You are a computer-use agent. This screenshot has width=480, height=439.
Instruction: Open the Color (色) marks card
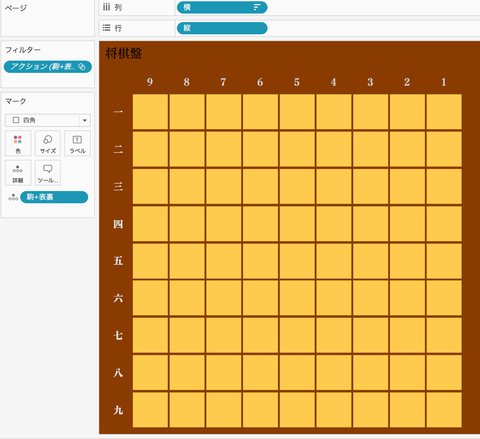(x=18, y=143)
